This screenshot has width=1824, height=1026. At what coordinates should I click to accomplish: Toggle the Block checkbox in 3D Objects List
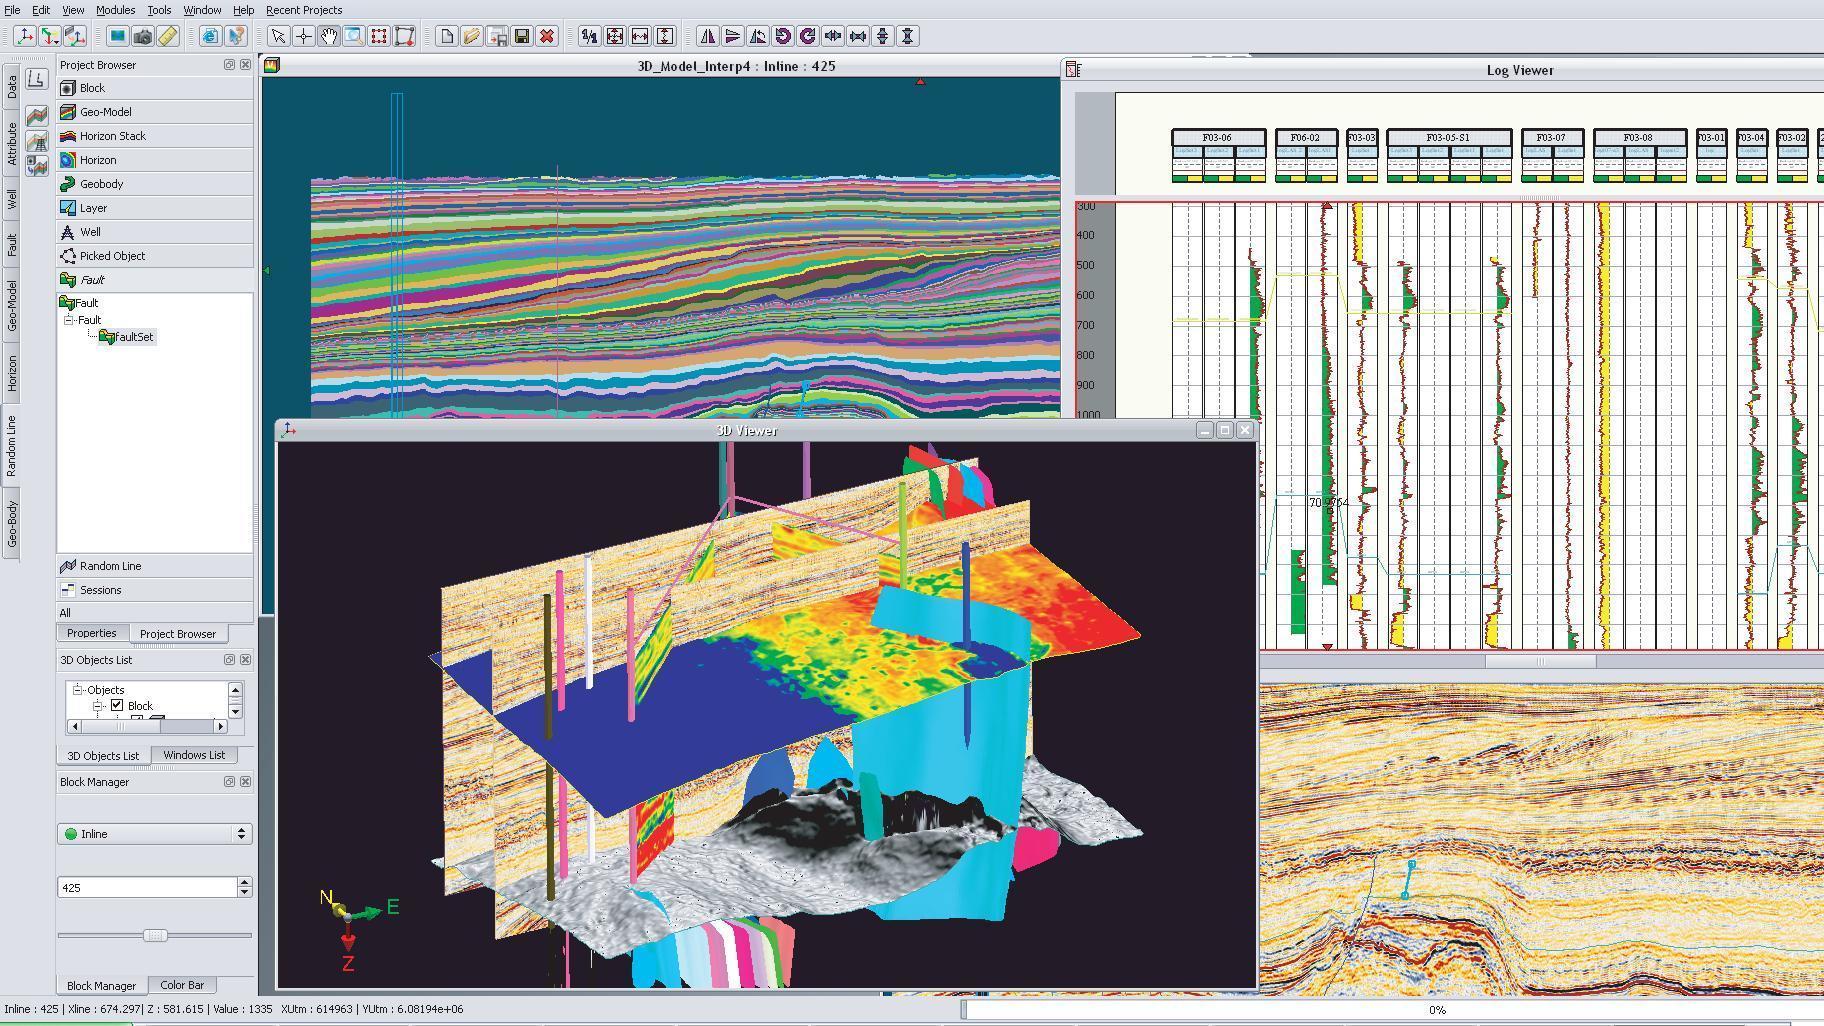[117, 705]
